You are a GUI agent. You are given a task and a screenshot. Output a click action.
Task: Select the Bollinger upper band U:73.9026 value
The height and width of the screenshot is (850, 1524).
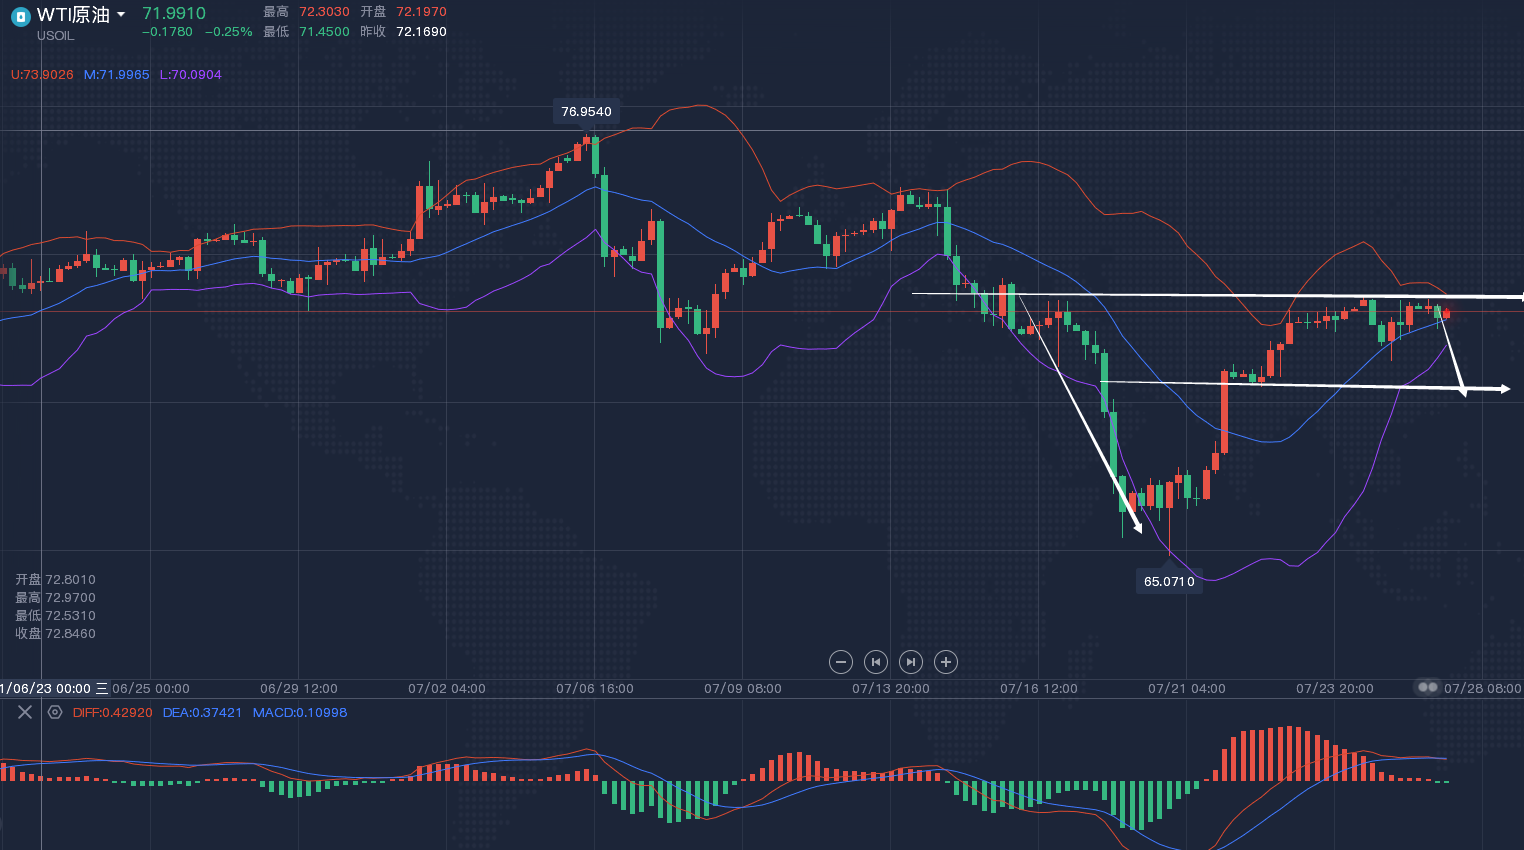click(42, 75)
